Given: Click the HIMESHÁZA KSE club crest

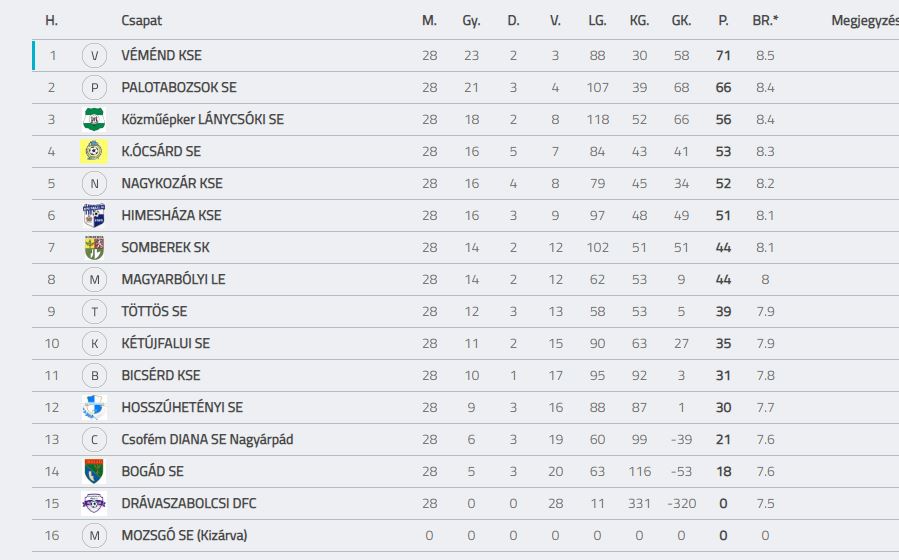Looking at the screenshot, I should coord(94,216).
